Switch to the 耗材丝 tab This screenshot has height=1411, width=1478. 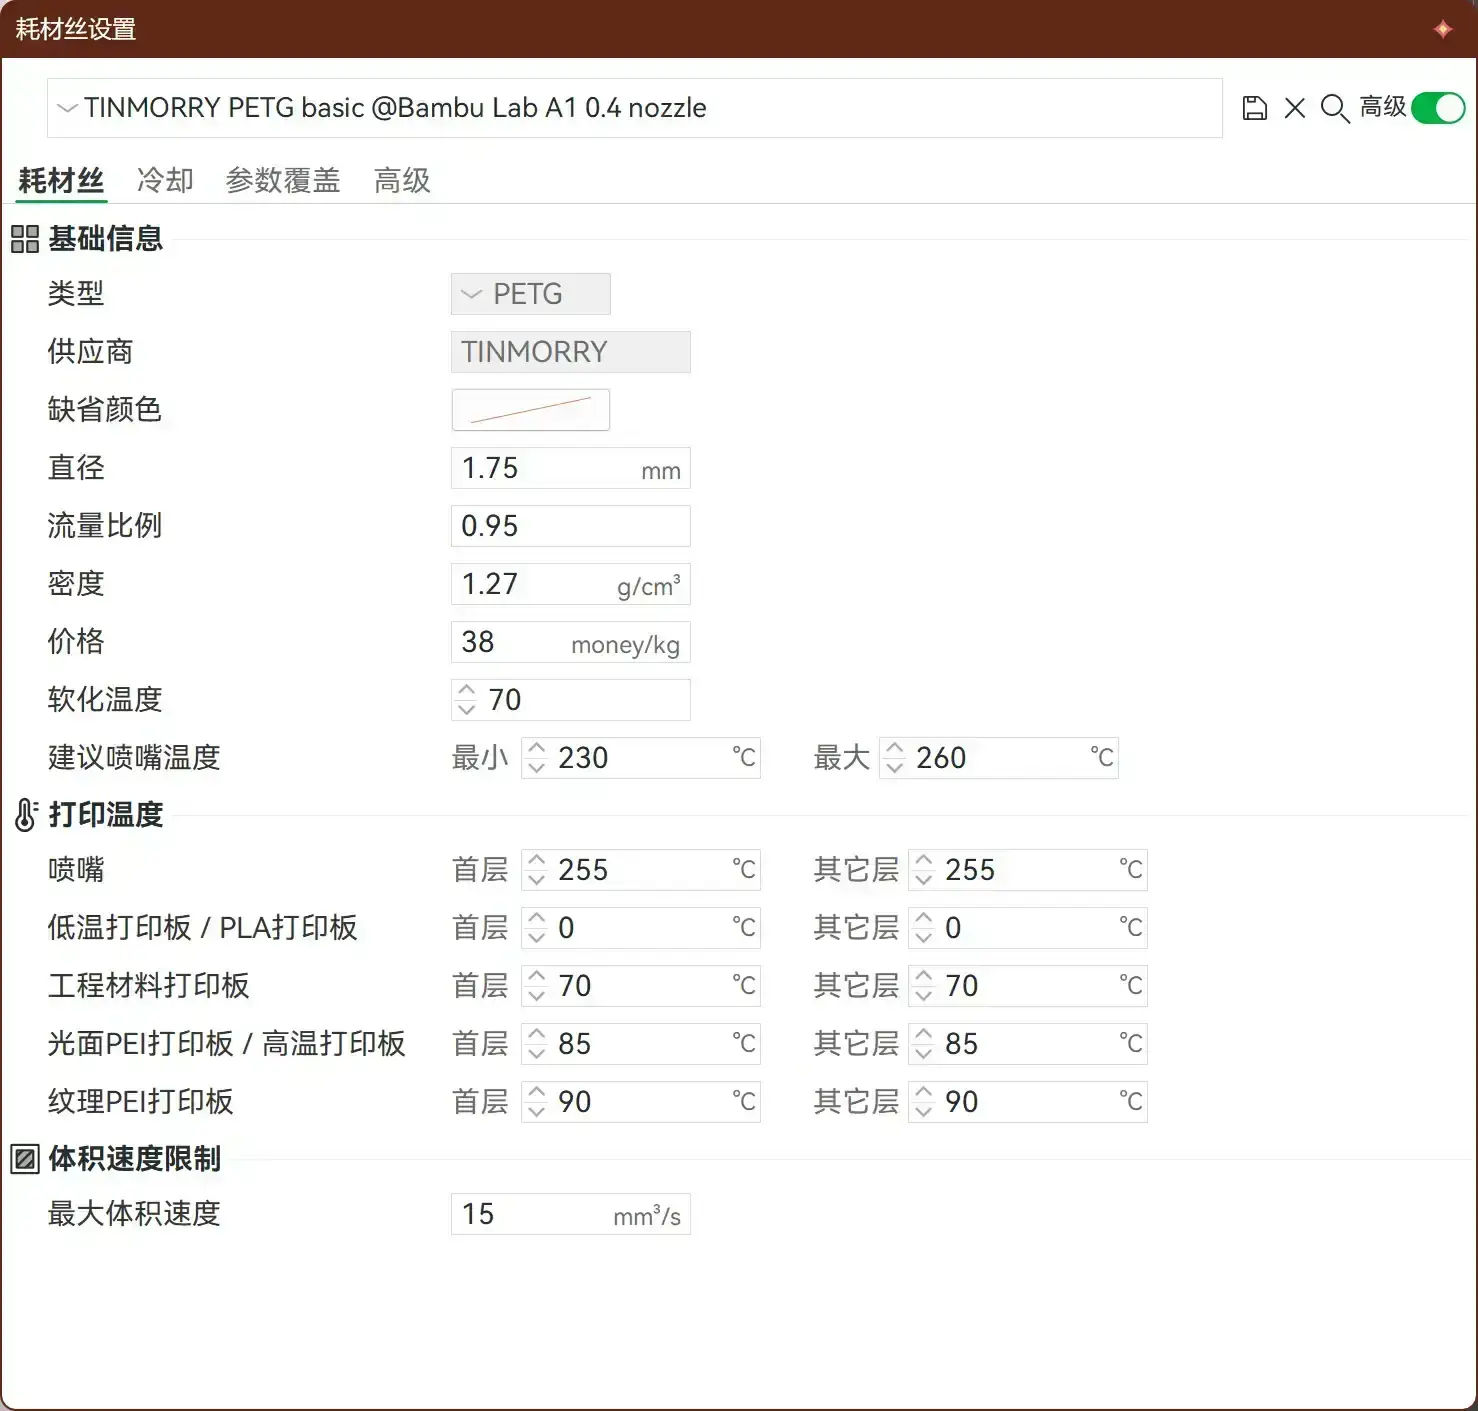(x=61, y=181)
